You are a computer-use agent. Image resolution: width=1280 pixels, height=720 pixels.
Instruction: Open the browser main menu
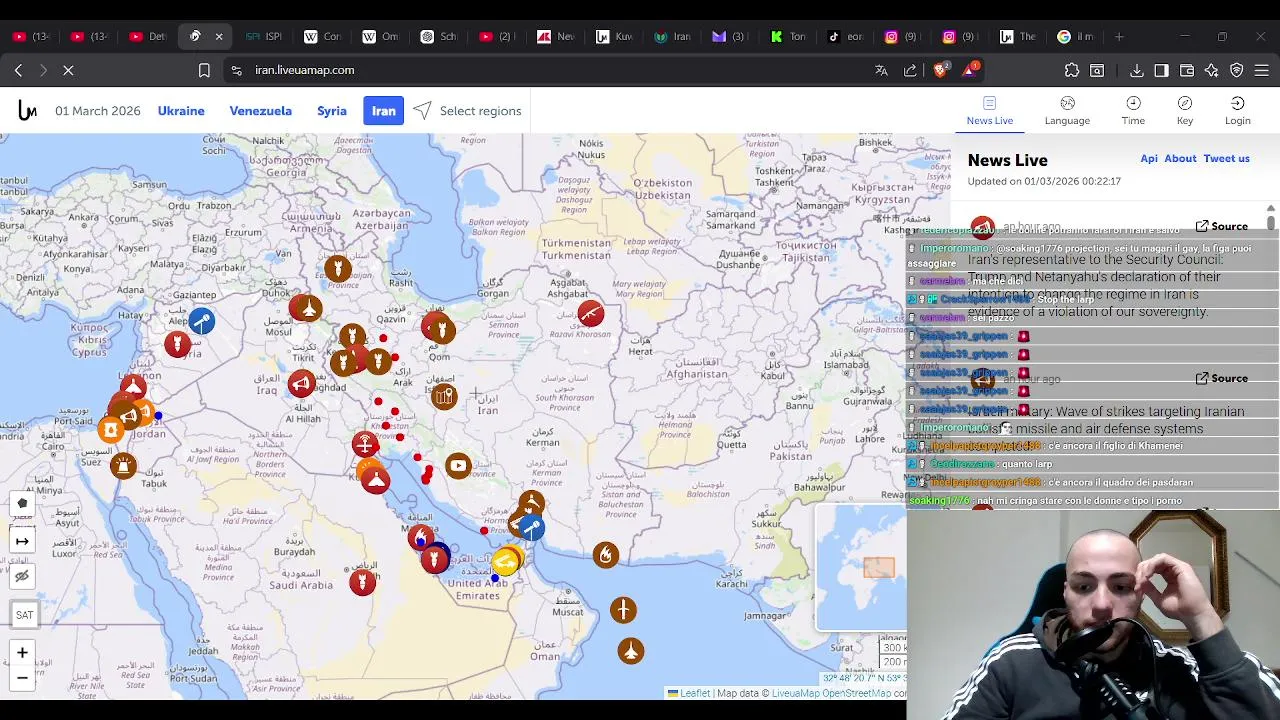(1262, 70)
